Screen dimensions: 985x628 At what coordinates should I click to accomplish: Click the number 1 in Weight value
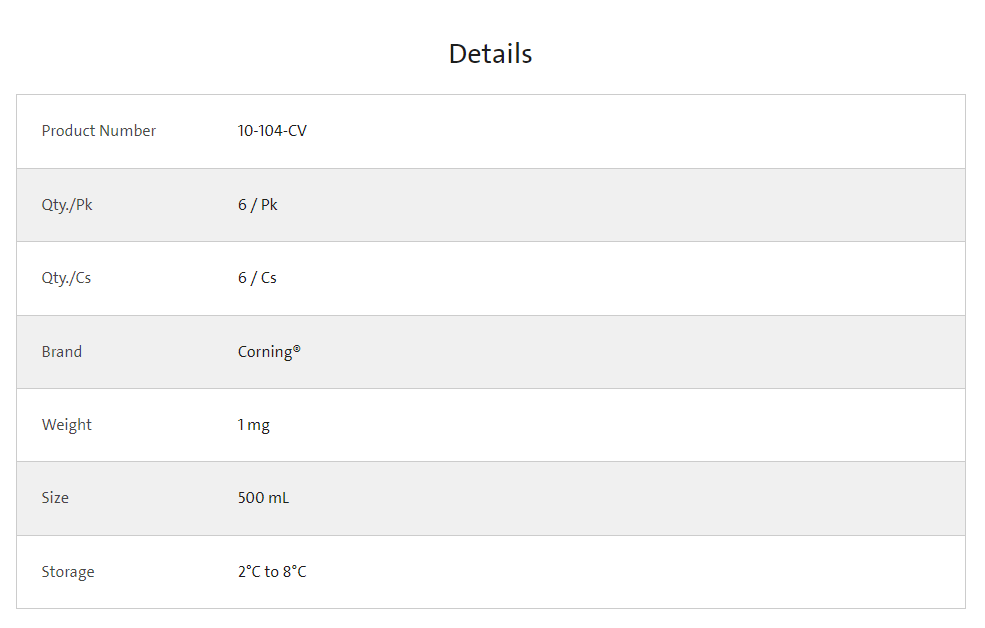tap(241, 425)
